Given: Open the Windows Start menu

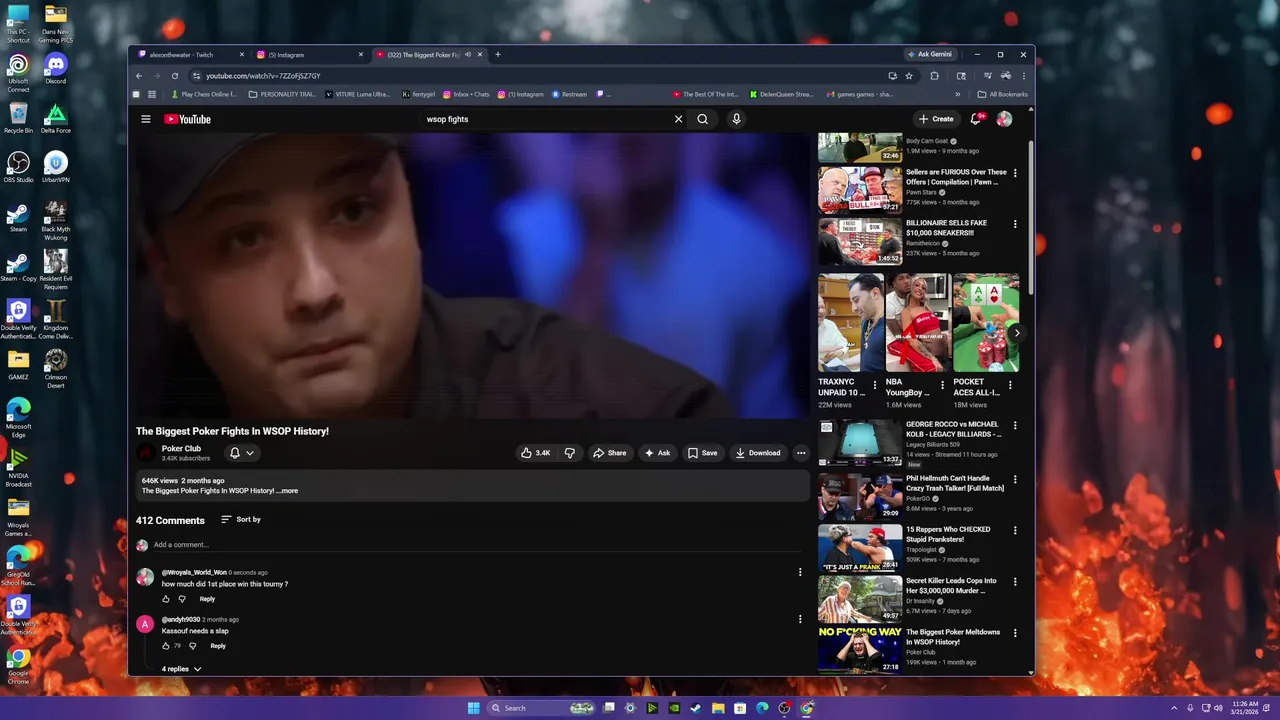Looking at the screenshot, I should [473, 708].
